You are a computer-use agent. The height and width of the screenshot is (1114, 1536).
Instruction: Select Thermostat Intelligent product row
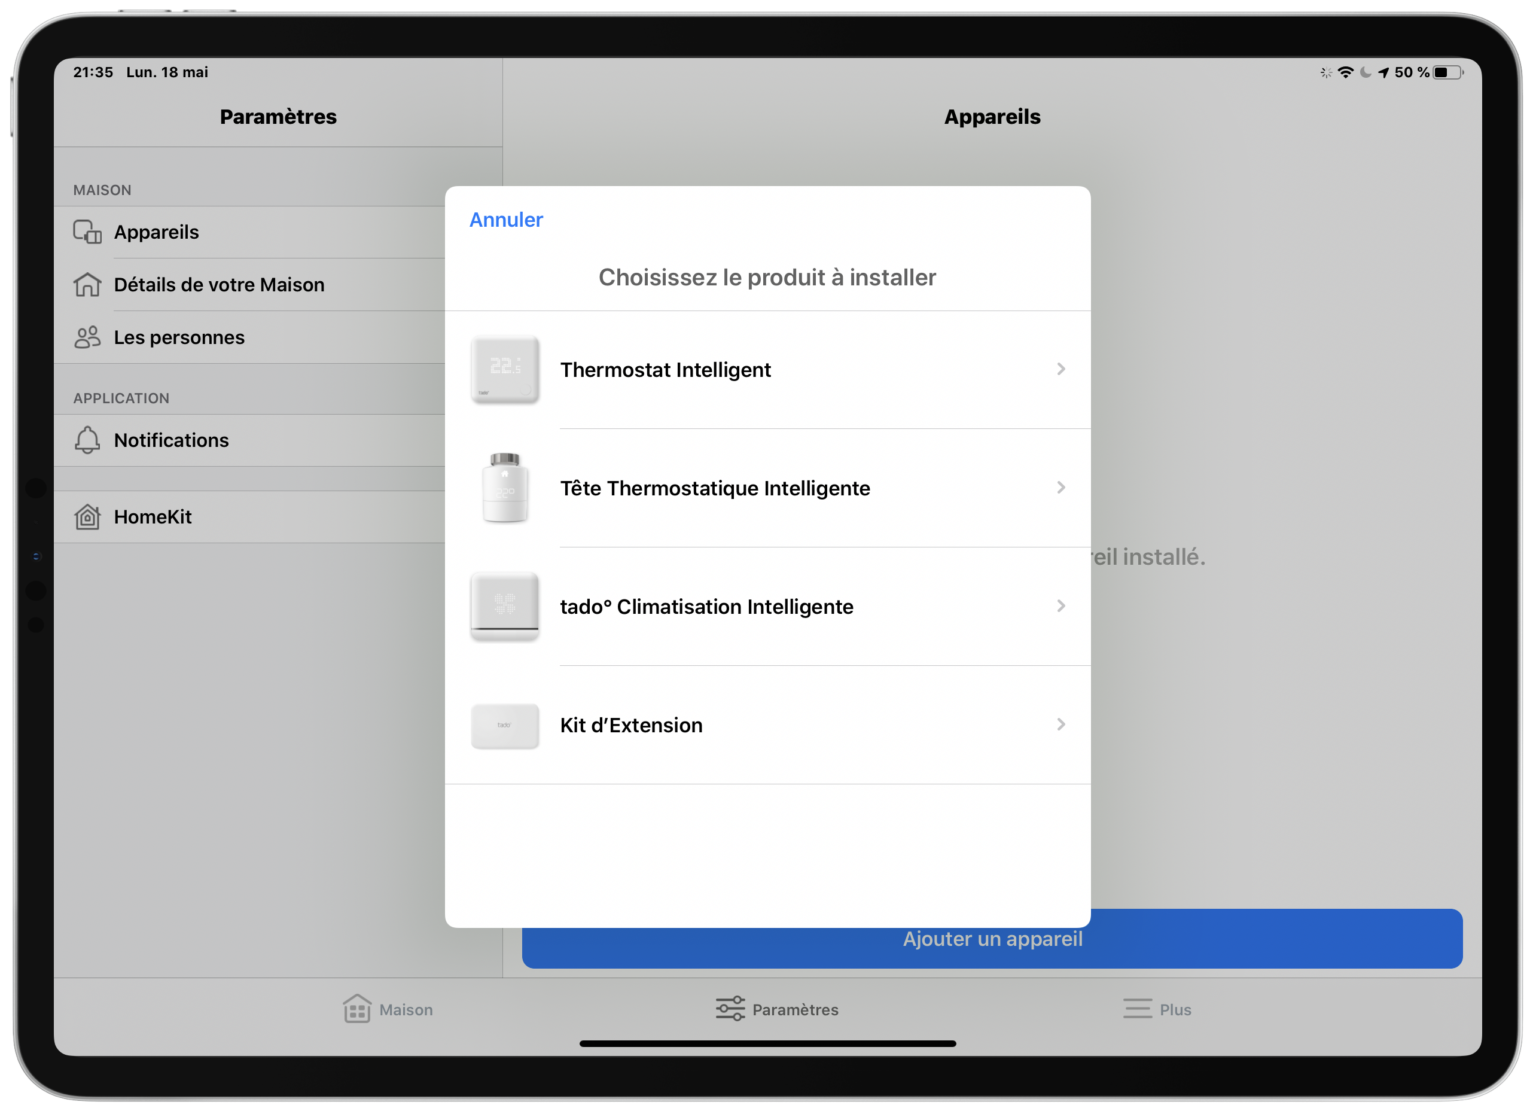coord(767,370)
